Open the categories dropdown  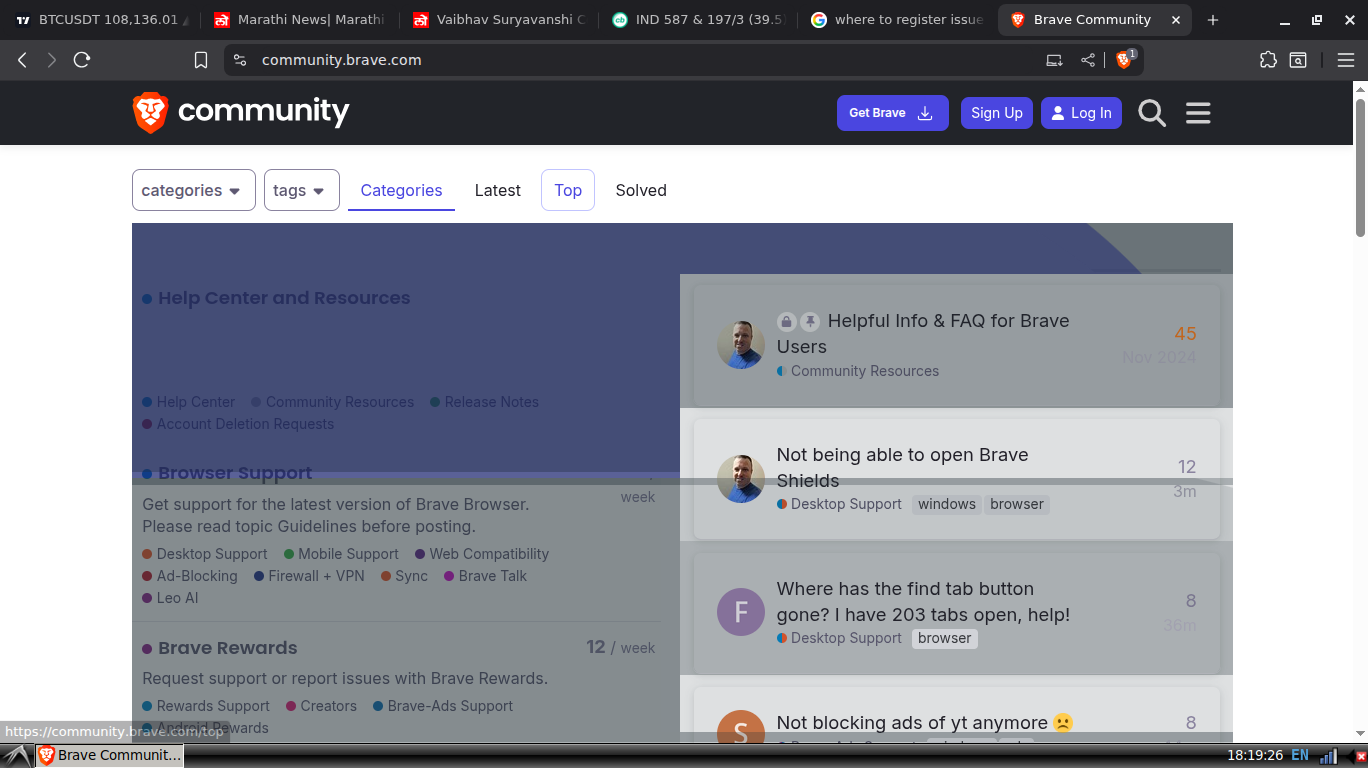[194, 190]
